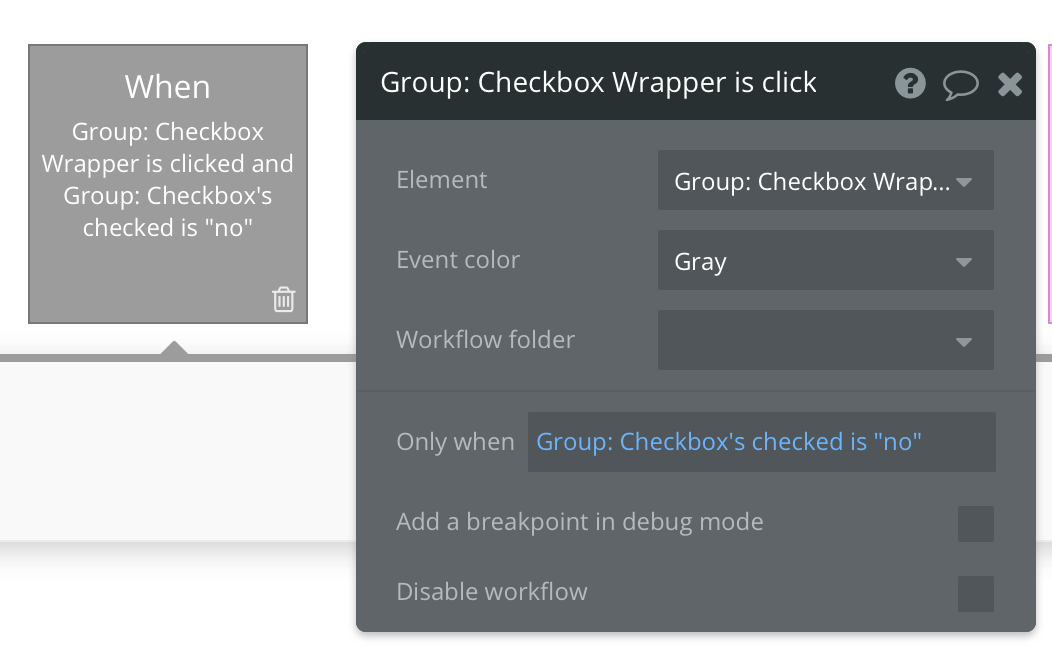Expand the empty Workflow folder dropdown
This screenshot has height=664, width=1052.
tap(825, 340)
